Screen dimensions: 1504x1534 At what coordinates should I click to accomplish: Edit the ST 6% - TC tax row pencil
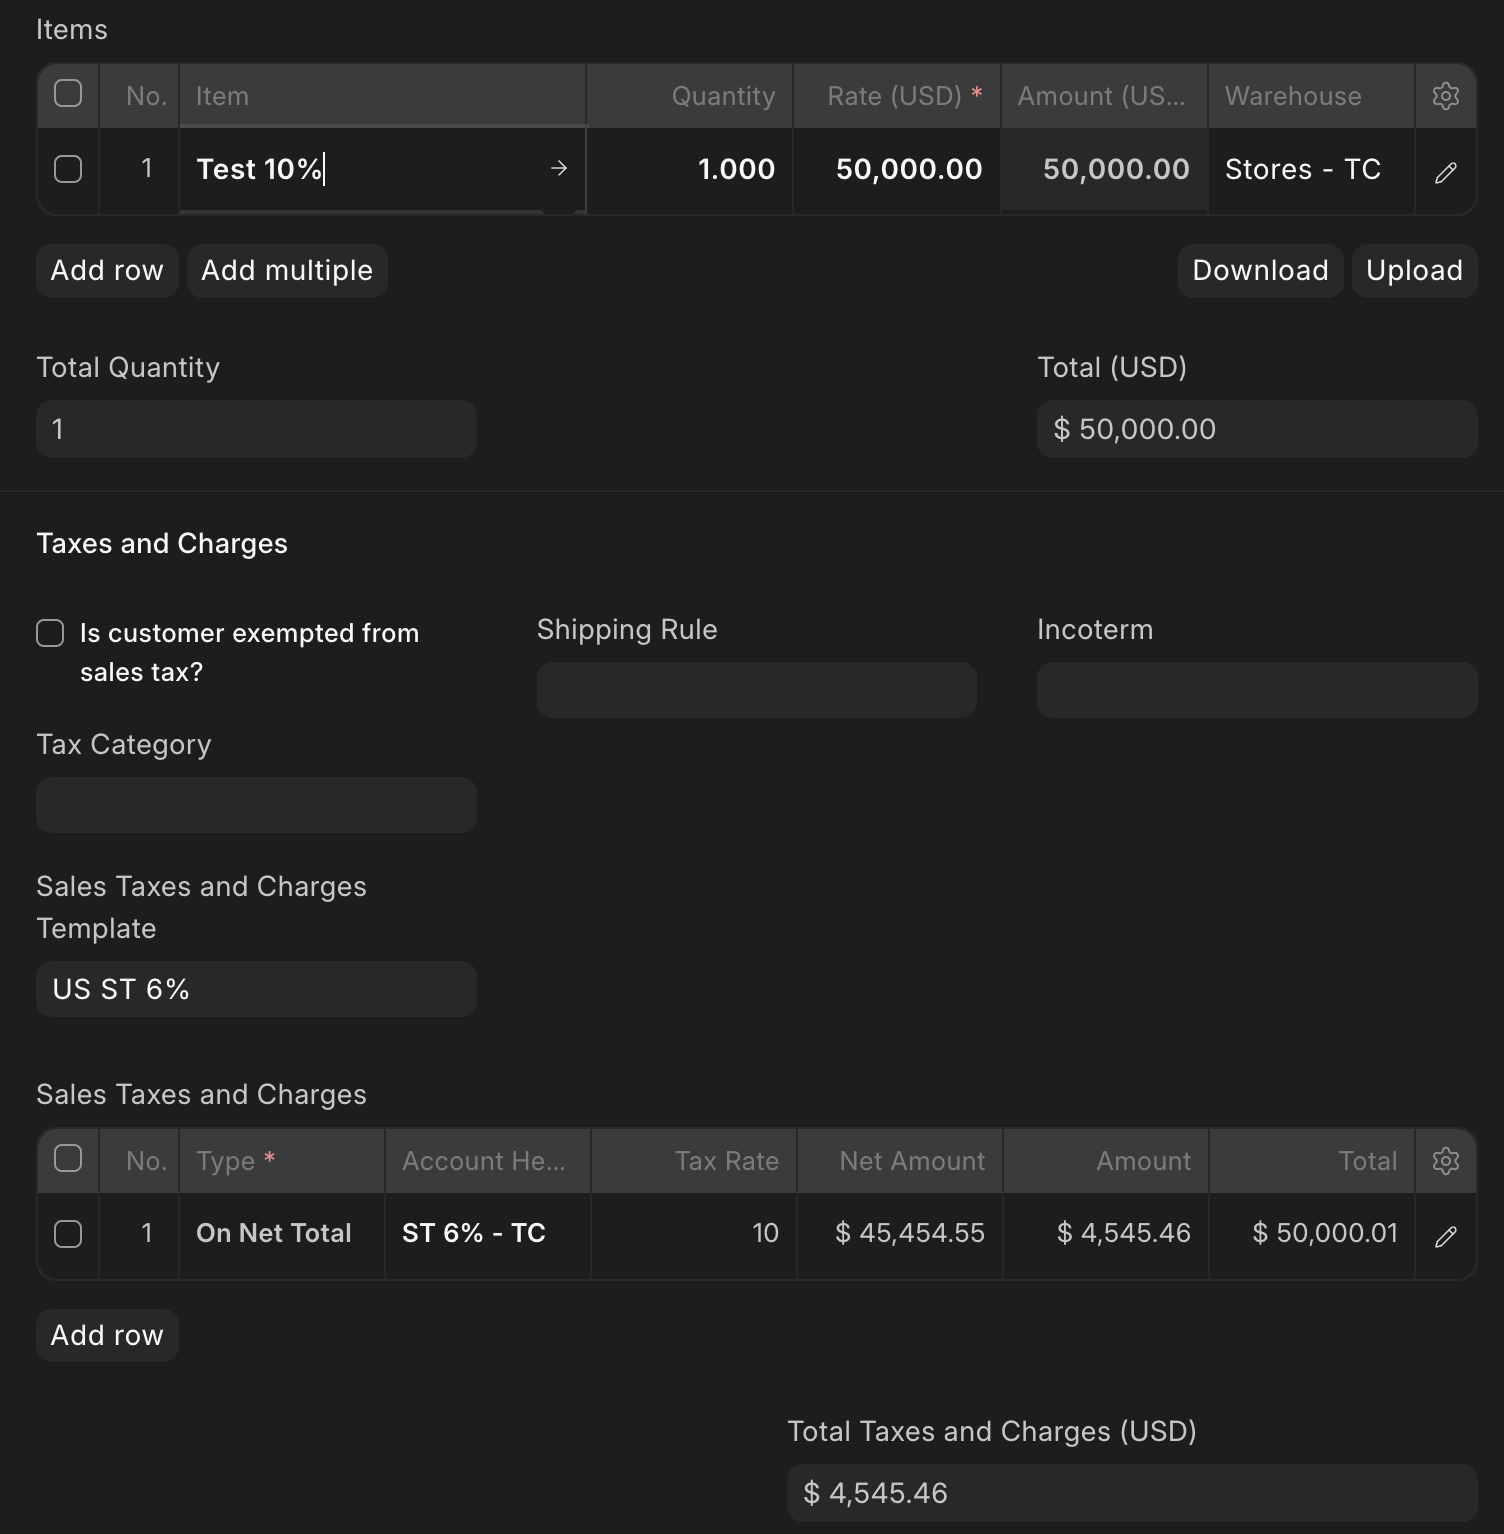pyautogui.click(x=1445, y=1237)
